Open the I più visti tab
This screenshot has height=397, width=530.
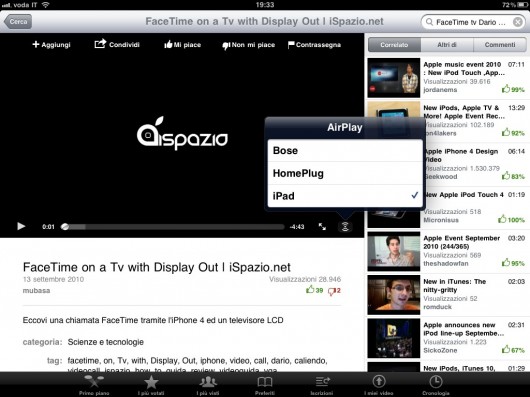coord(208,385)
